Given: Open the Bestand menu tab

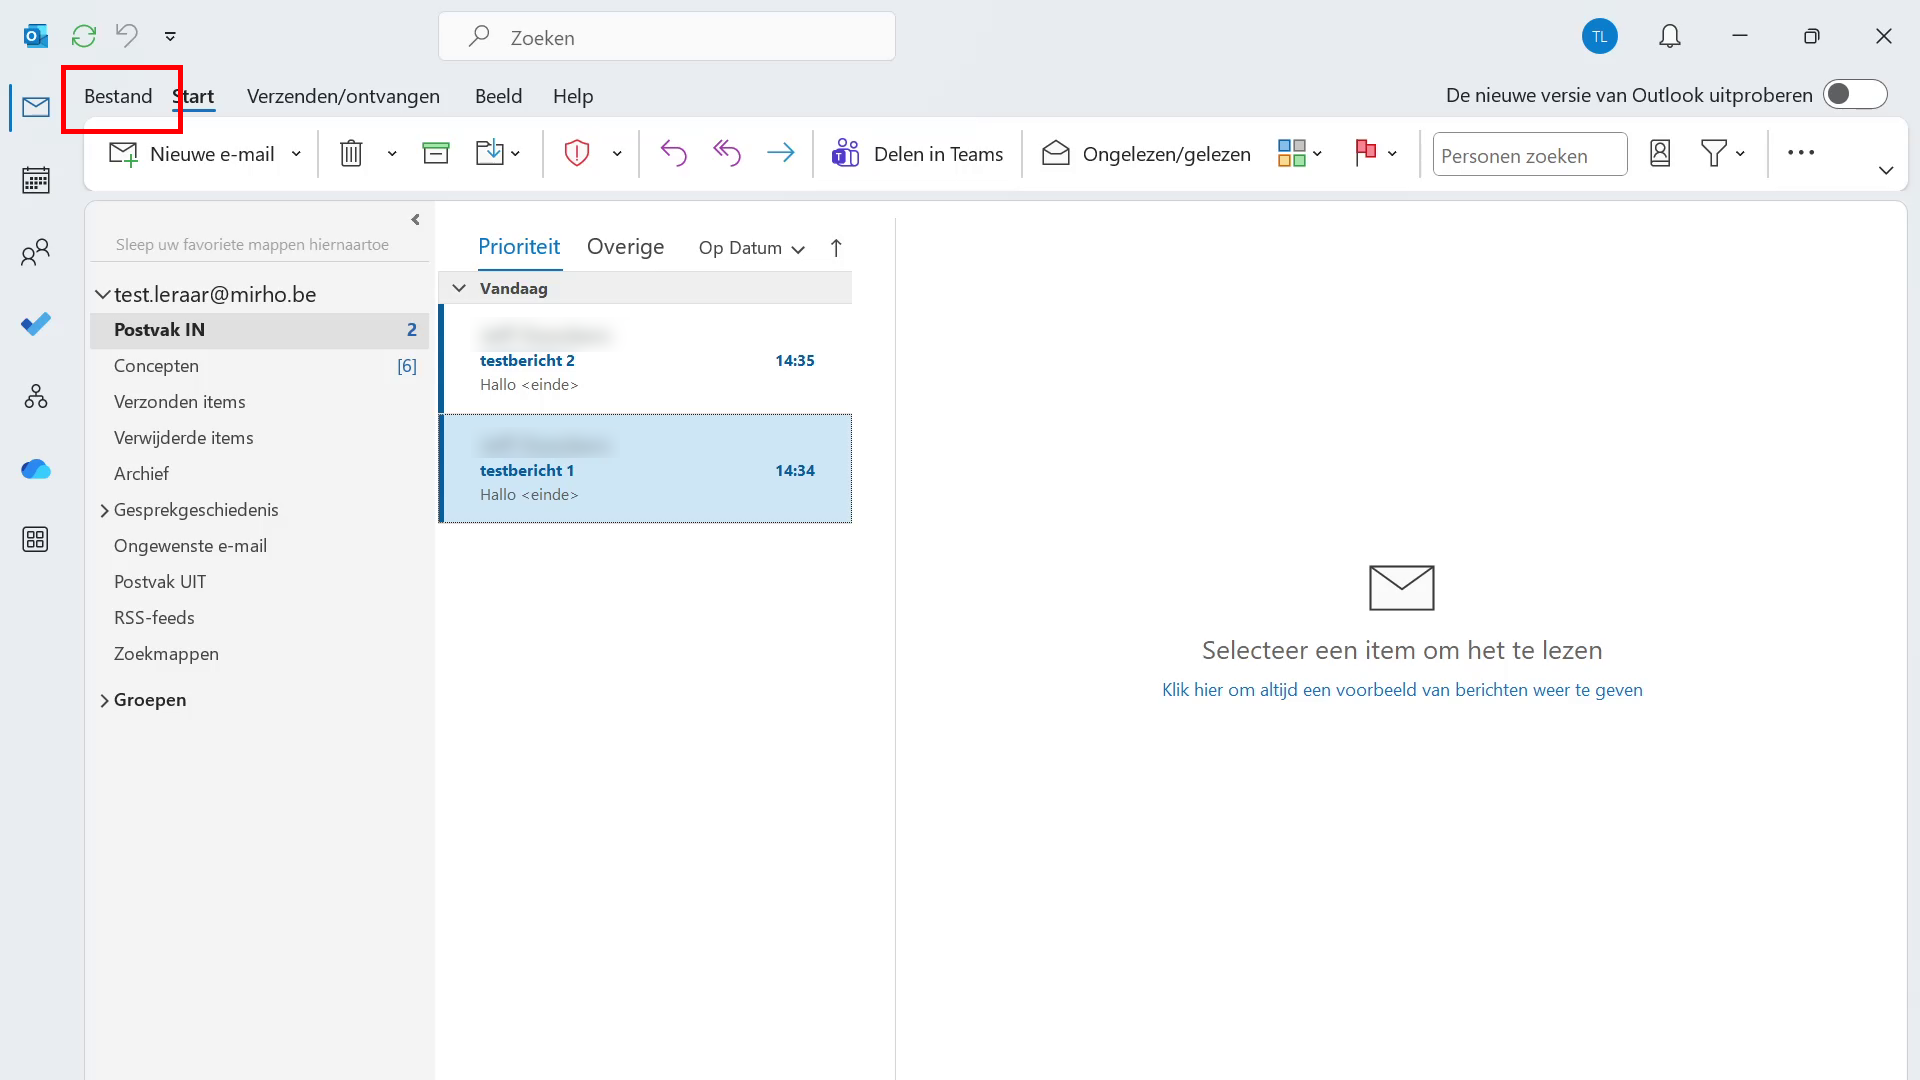Looking at the screenshot, I should [118, 96].
